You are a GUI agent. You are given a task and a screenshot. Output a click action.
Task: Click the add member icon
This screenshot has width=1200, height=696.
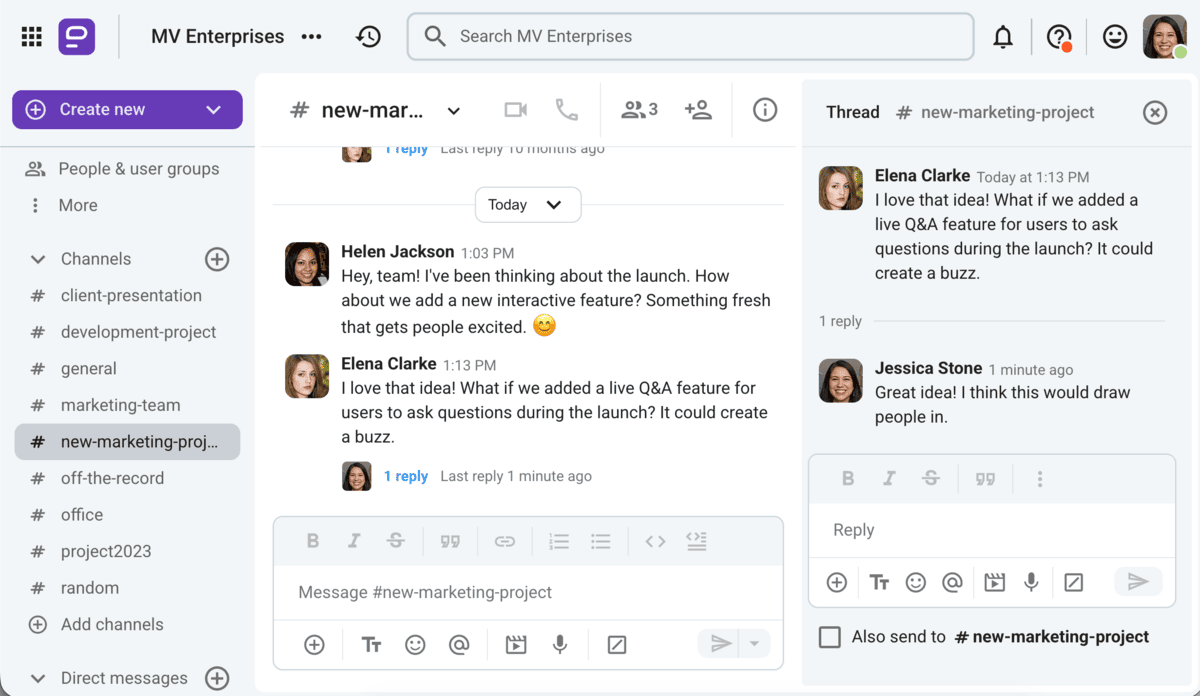698,110
